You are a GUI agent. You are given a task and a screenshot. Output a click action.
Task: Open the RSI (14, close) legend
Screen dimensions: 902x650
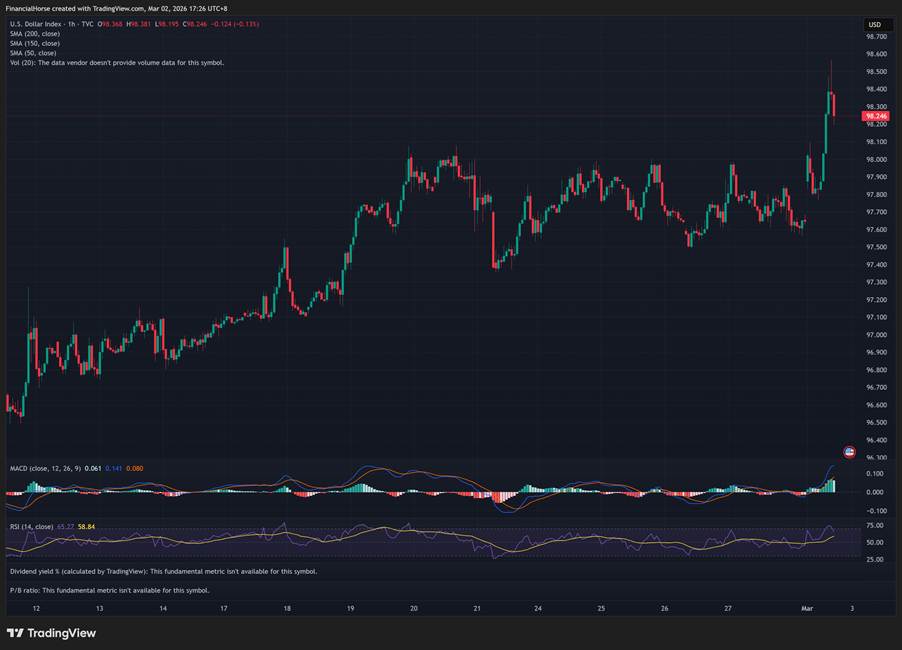pyautogui.click(x=37, y=525)
